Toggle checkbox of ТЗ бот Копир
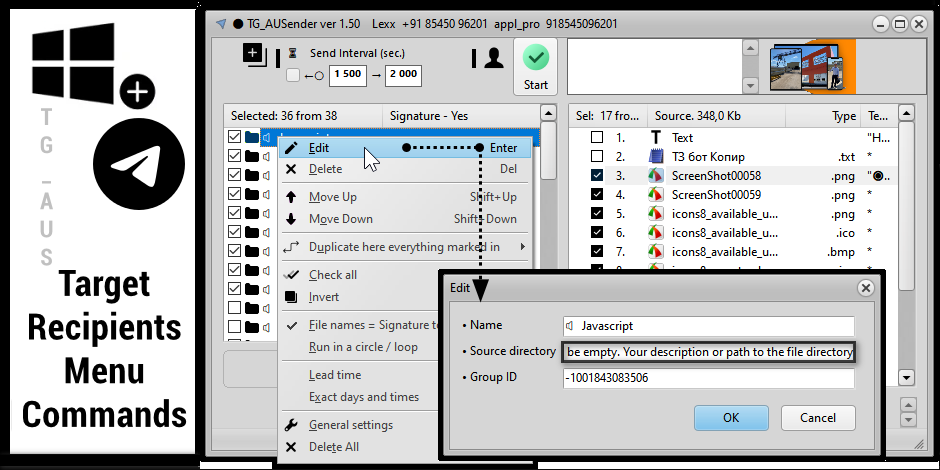Screen dimensions: 940x470 [x=596, y=157]
